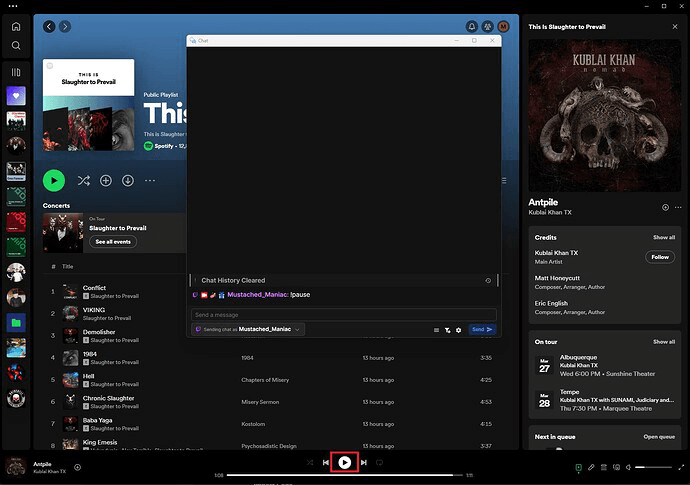This screenshot has width=690, height=485.
Task: Click Open queue link
Action: point(659,437)
